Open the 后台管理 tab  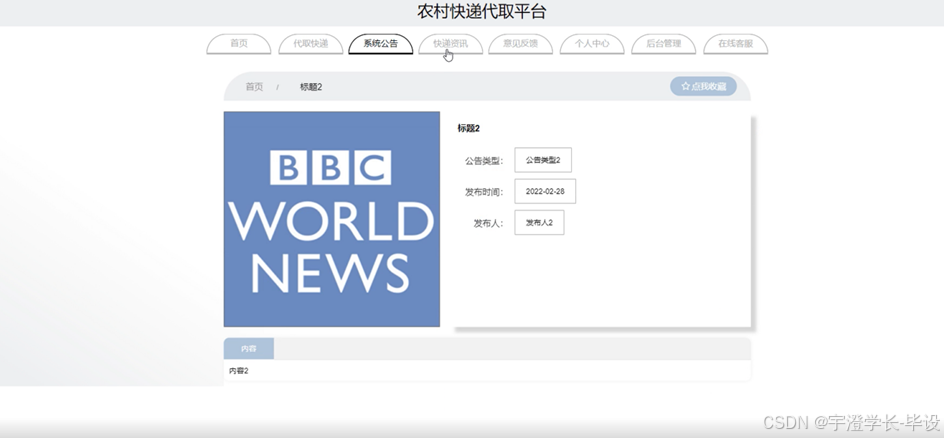(x=663, y=43)
